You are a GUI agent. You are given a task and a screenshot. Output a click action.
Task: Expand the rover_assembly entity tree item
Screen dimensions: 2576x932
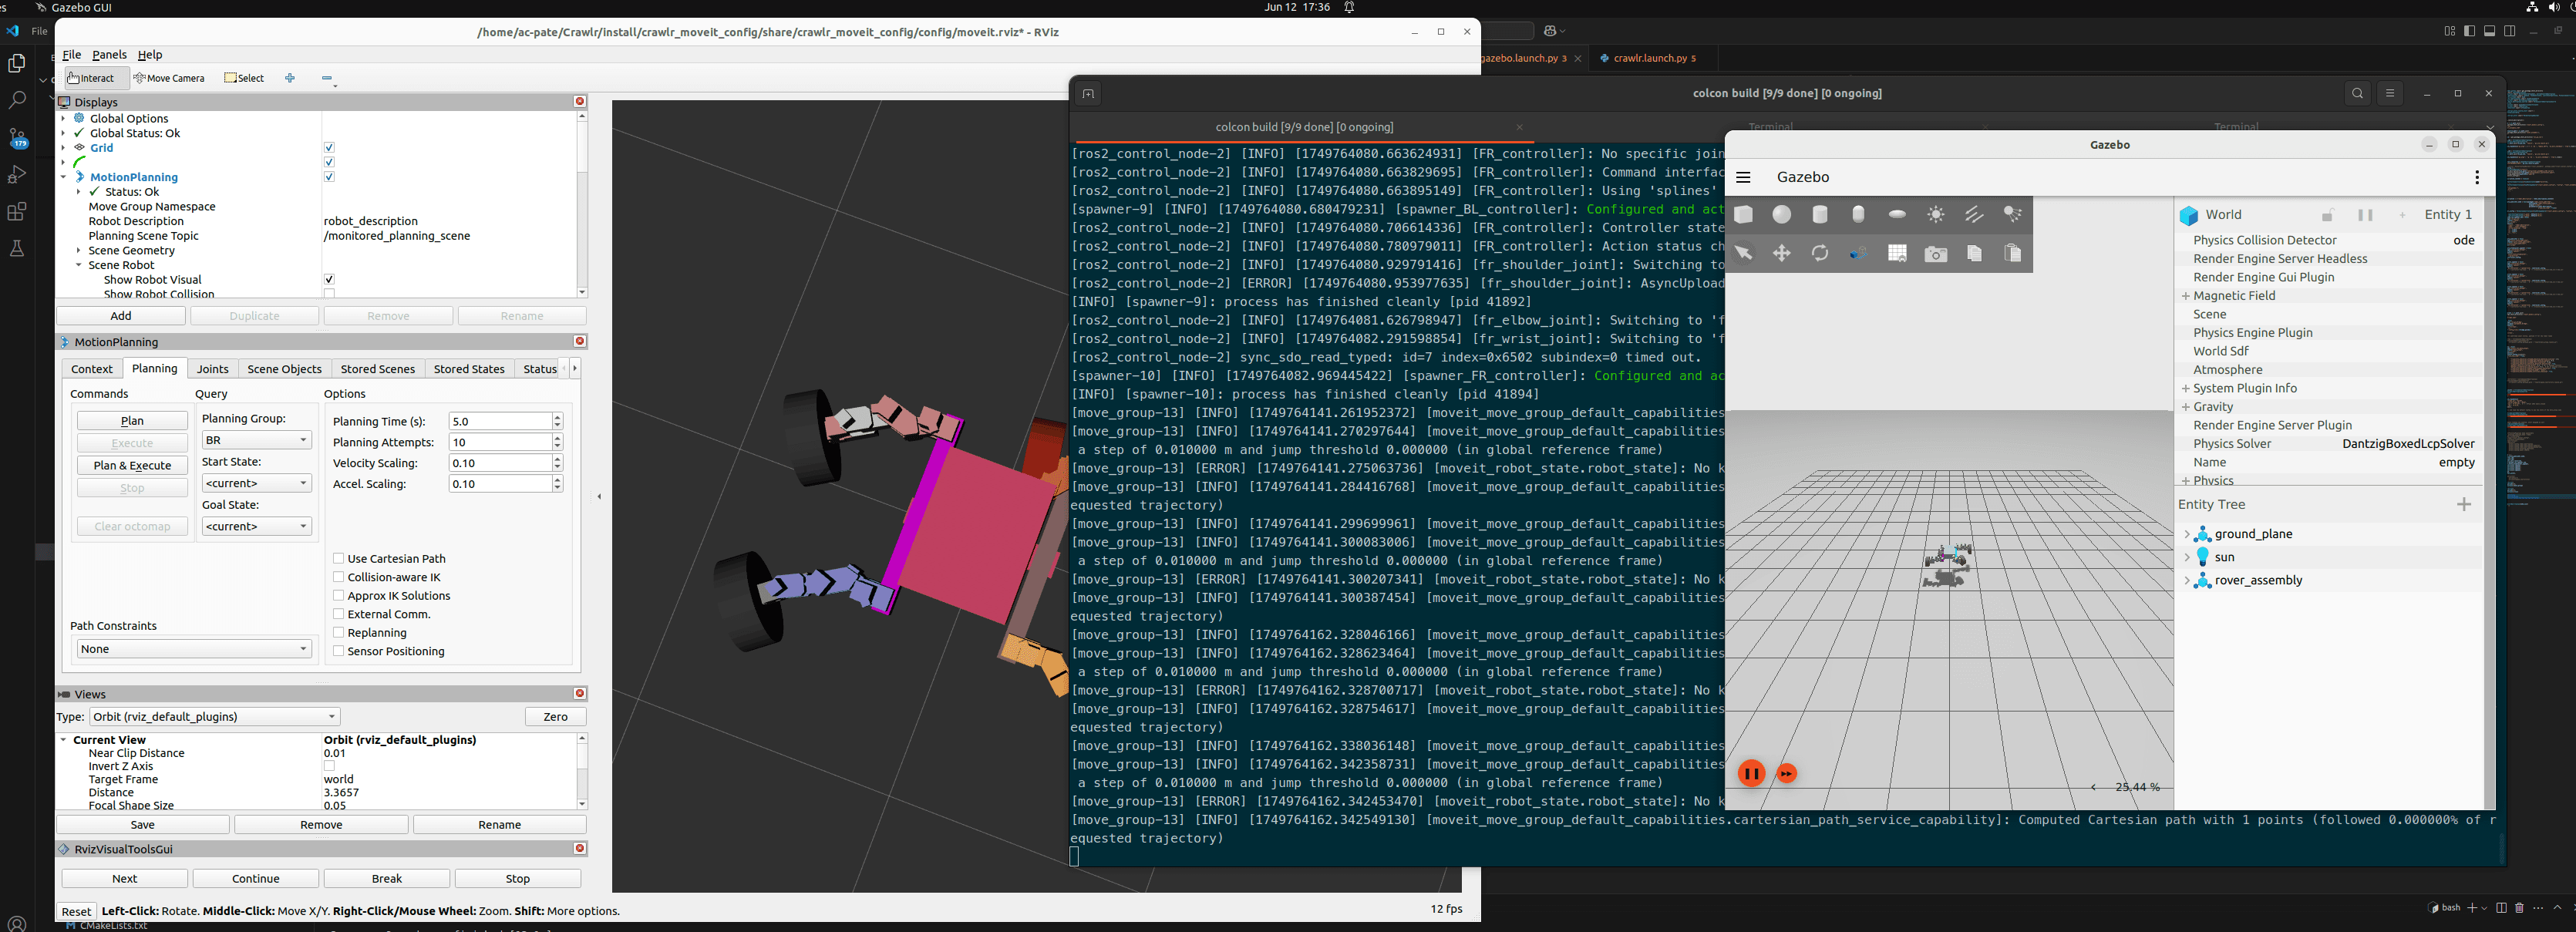[2187, 581]
